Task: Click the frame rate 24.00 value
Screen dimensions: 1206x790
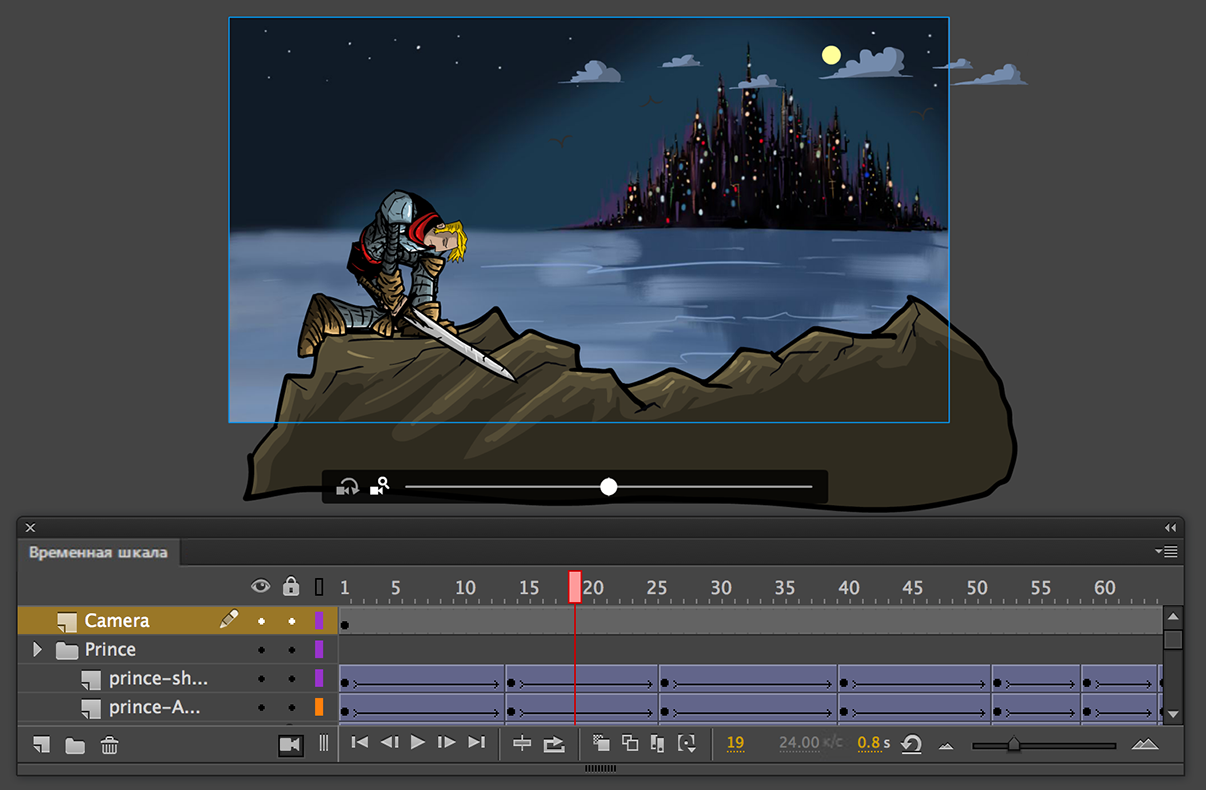Action: [x=799, y=743]
